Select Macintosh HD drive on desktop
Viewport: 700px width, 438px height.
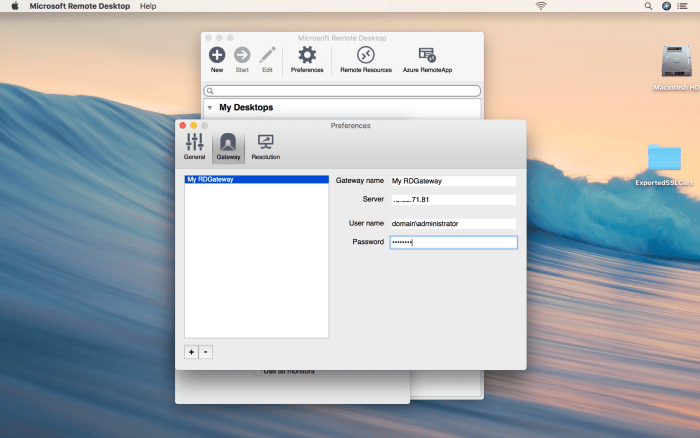(x=676, y=67)
